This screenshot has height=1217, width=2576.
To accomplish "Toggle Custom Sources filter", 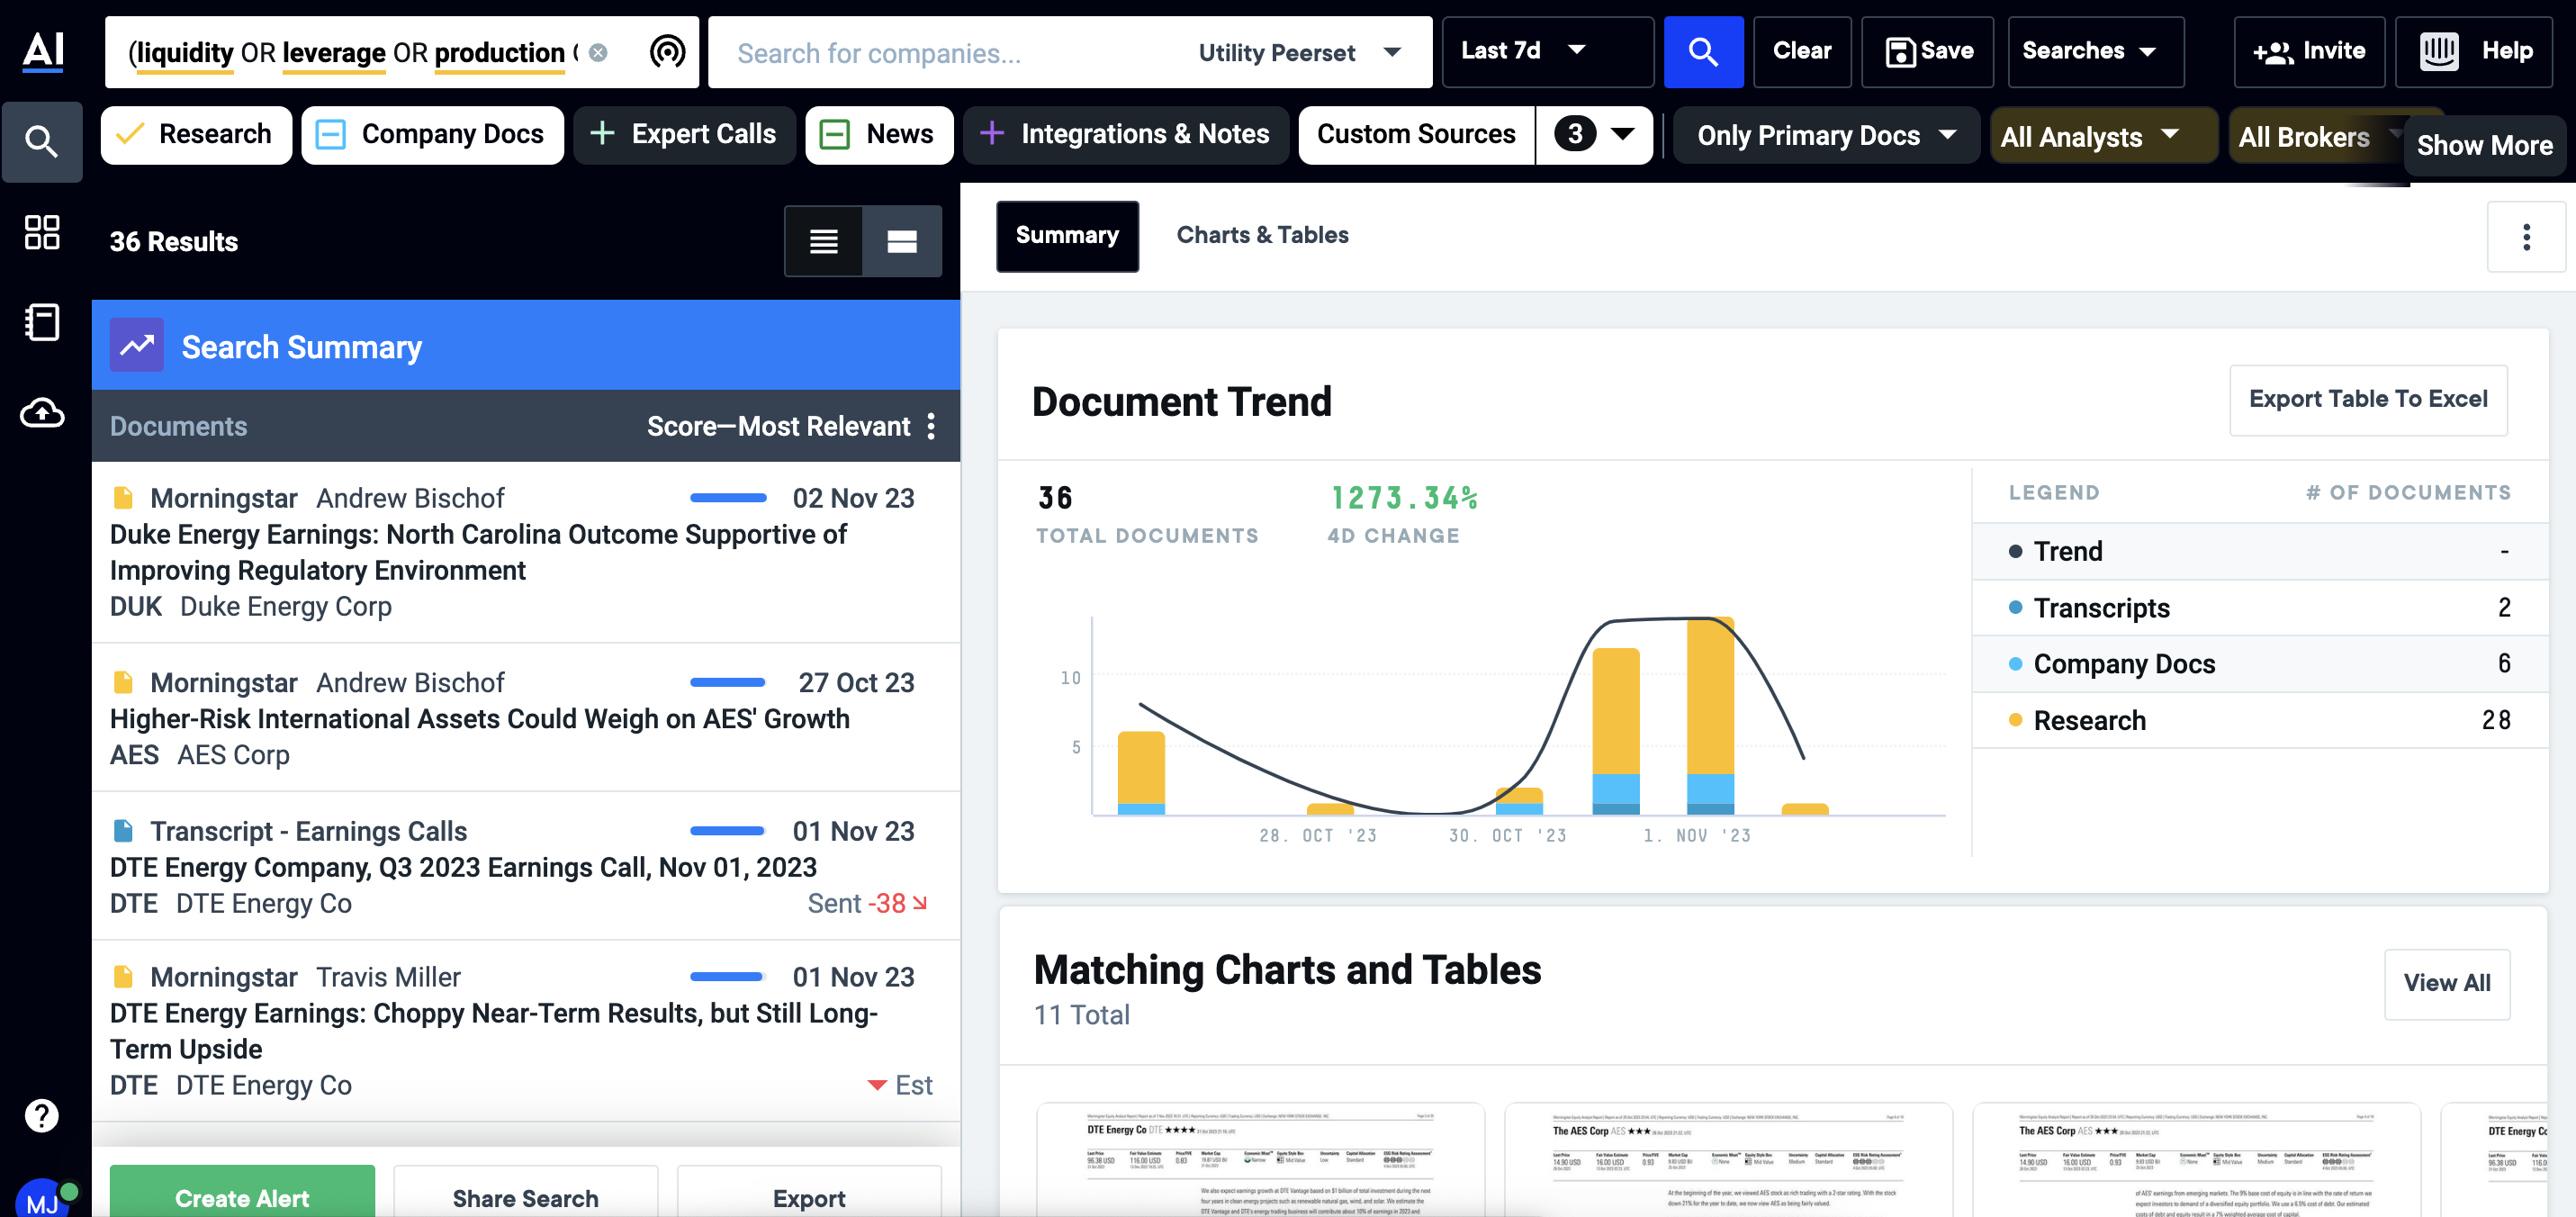I will (1416, 134).
